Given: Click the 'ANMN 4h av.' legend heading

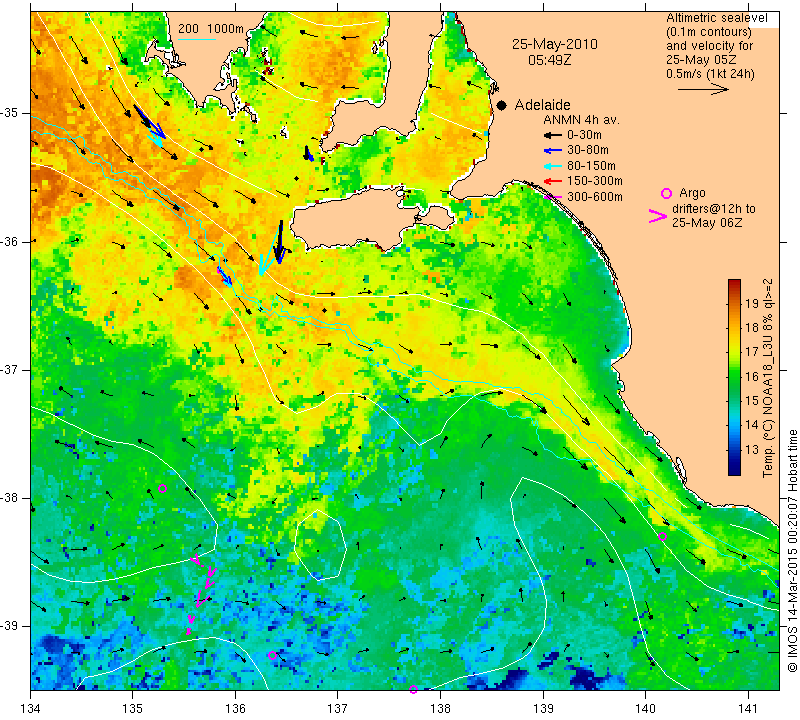Looking at the screenshot, I should pos(581,120).
